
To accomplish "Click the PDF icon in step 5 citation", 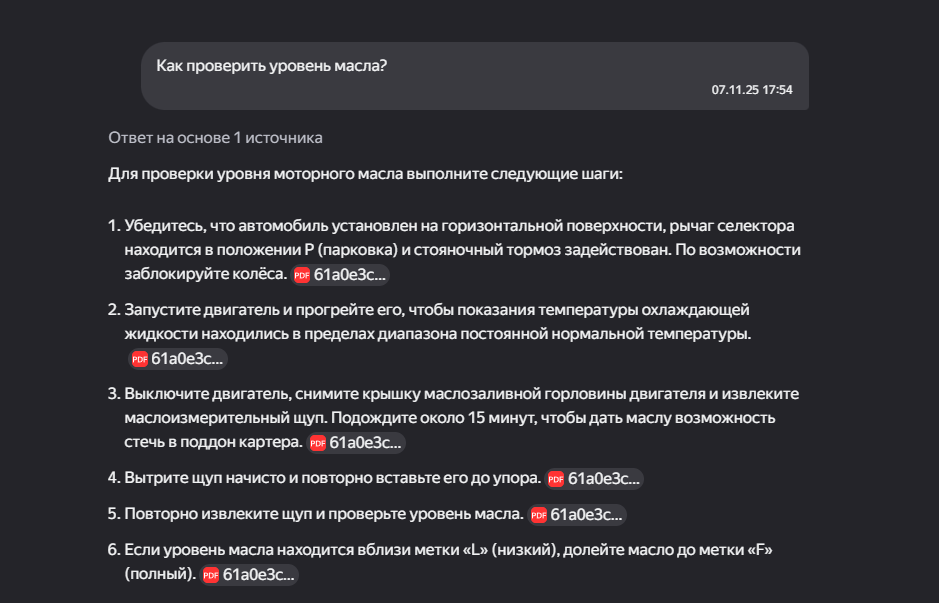I will [x=542, y=514].
